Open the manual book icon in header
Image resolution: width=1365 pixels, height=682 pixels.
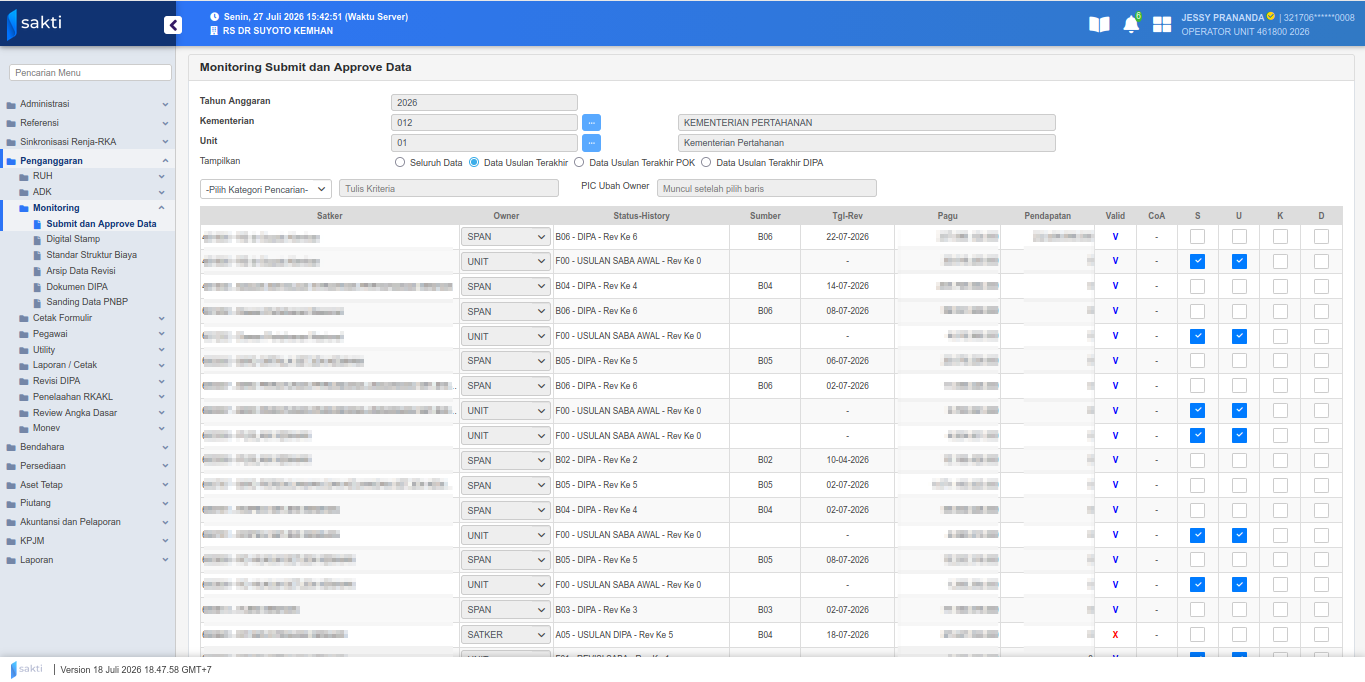(1099, 24)
